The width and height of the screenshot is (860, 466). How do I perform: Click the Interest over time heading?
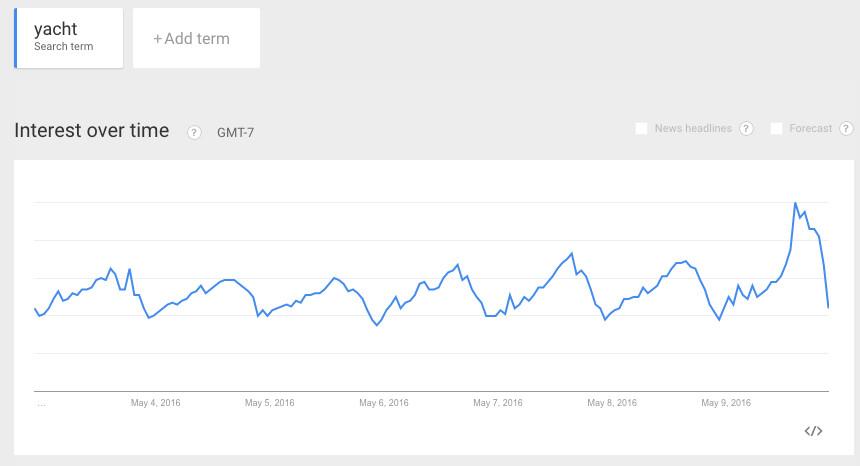tap(92, 131)
